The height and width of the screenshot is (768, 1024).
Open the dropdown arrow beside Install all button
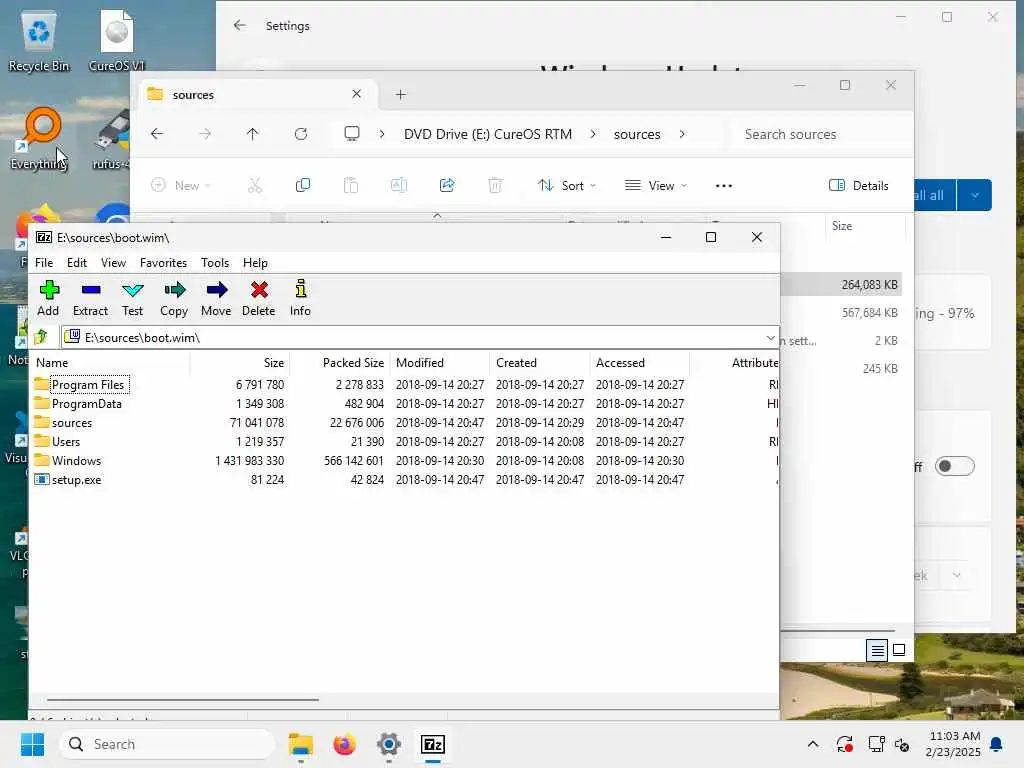coord(975,195)
